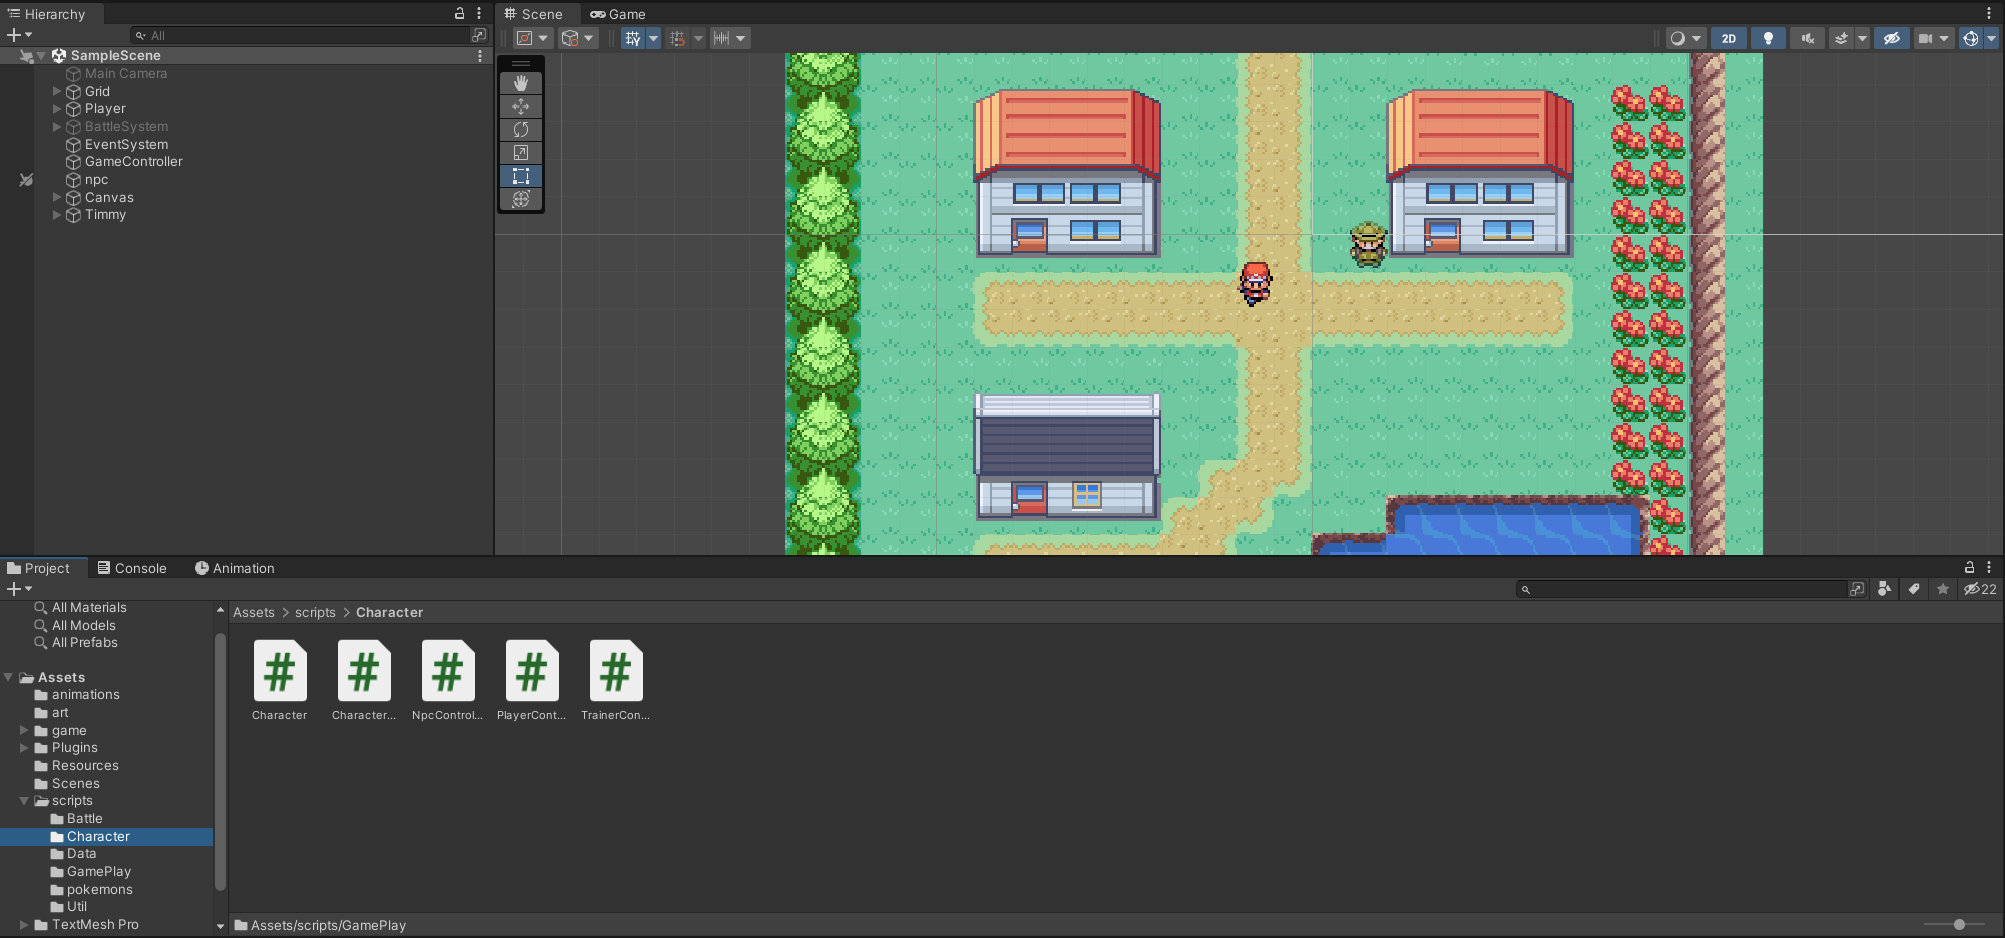The image size is (2005, 938).
Task: Search by type filter icon
Action: coord(1884,589)
